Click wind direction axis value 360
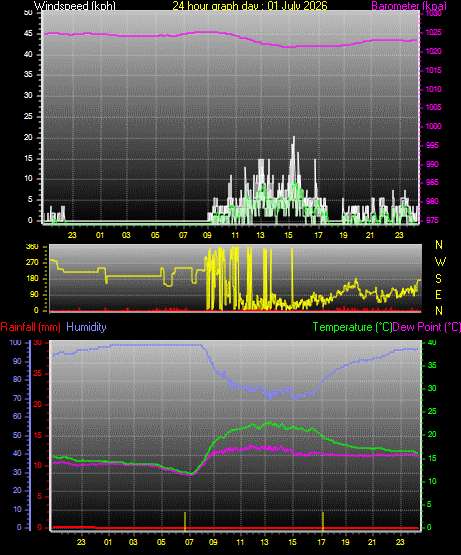Screen dimensions: 461x555 coord(32,247)
